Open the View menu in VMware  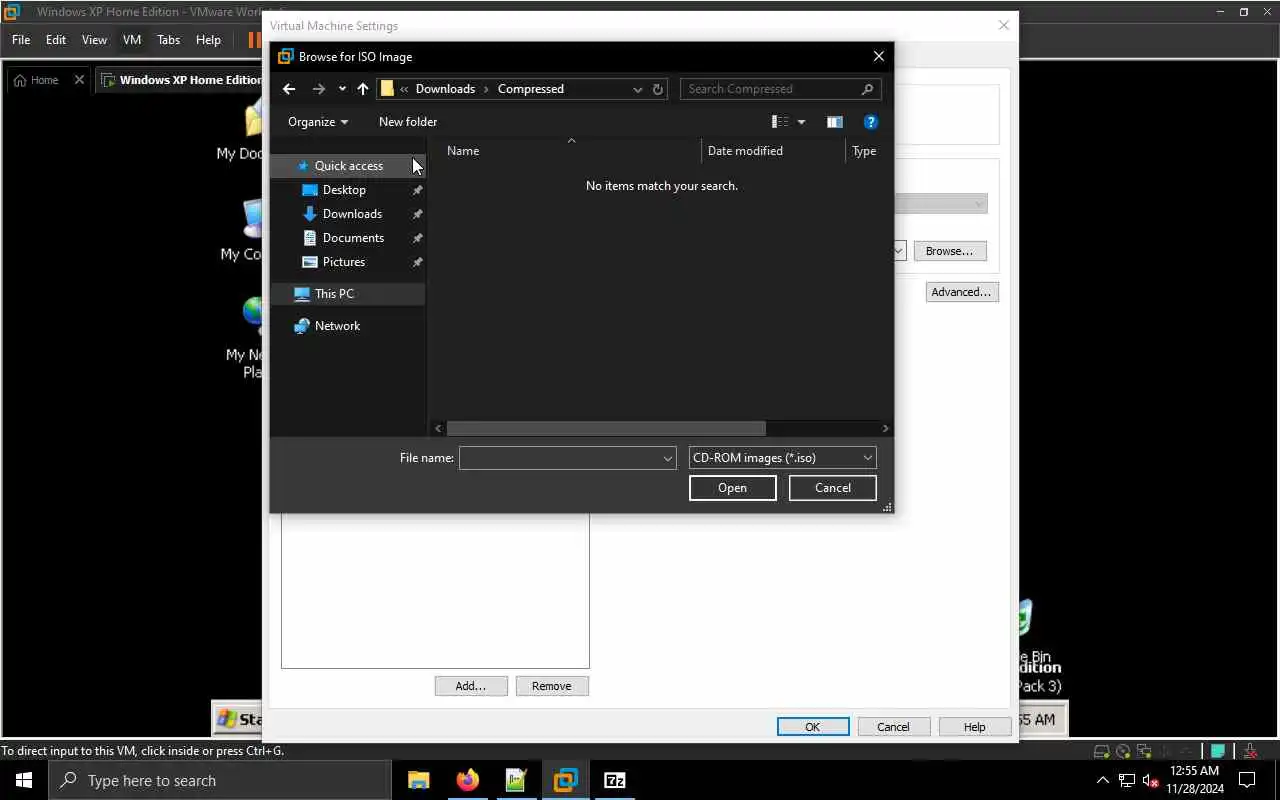(94, 40)
